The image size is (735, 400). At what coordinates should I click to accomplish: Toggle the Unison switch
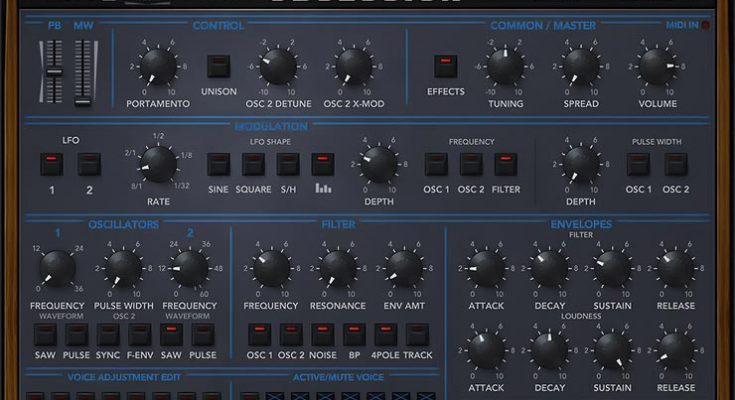coord(219,68)
